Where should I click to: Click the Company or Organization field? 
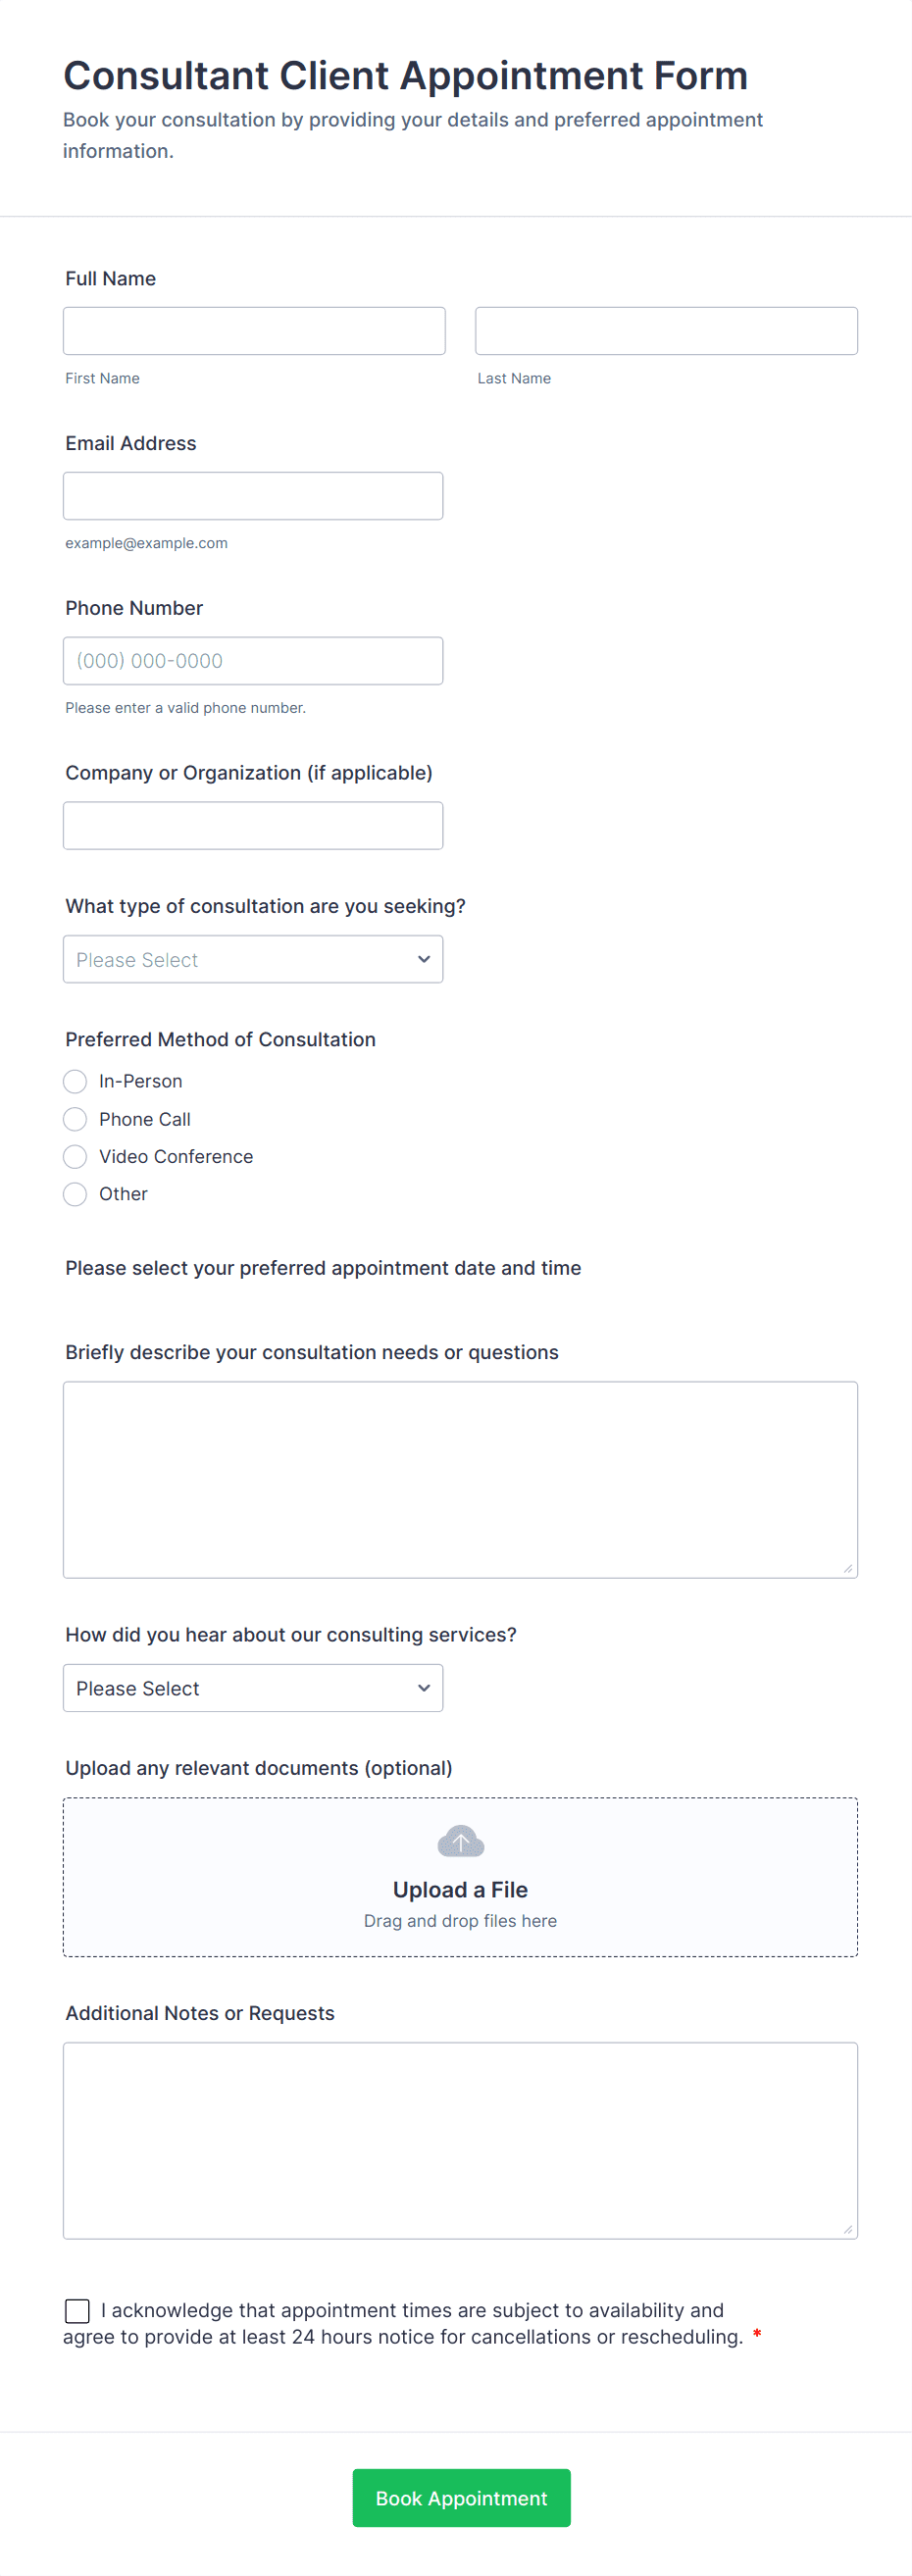pyautogui.click(x=252, y=826)
